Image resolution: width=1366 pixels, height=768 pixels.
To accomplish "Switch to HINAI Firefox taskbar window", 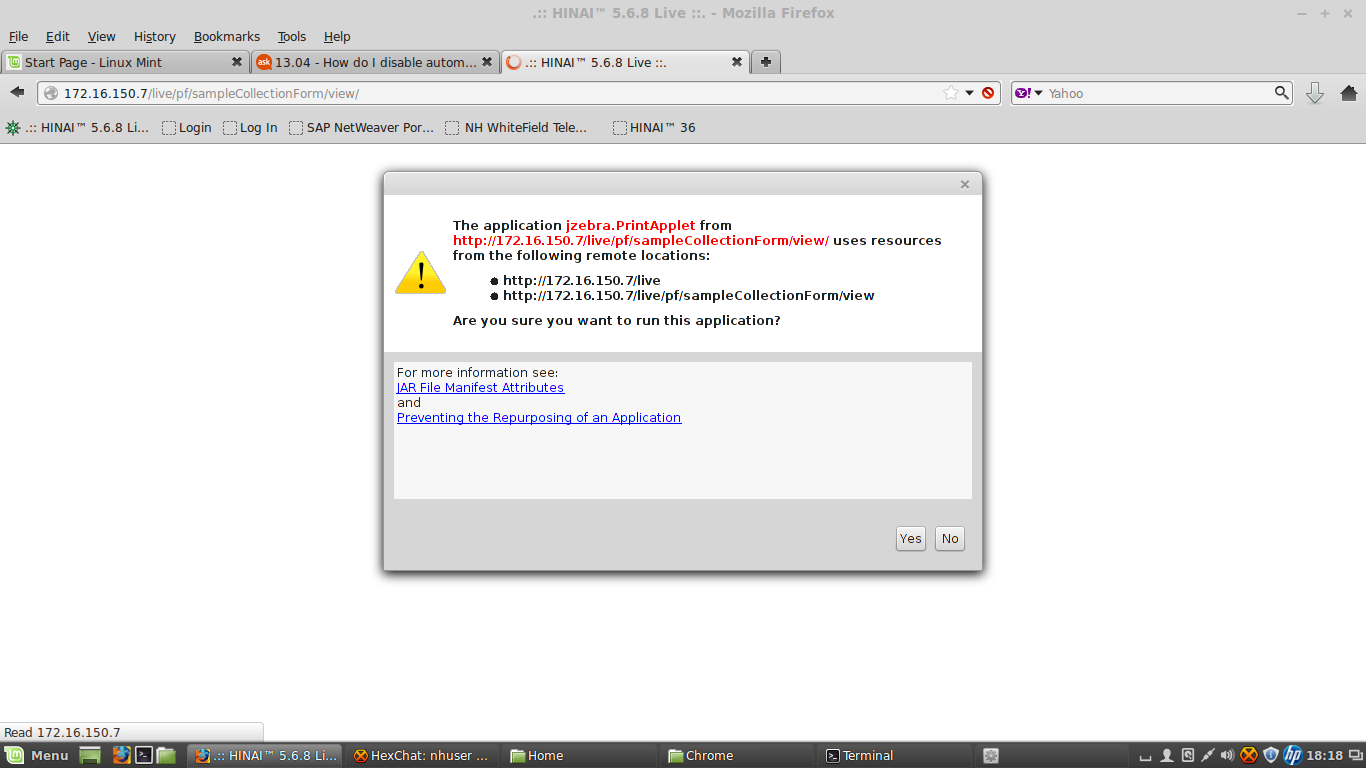I will (265, 755).
